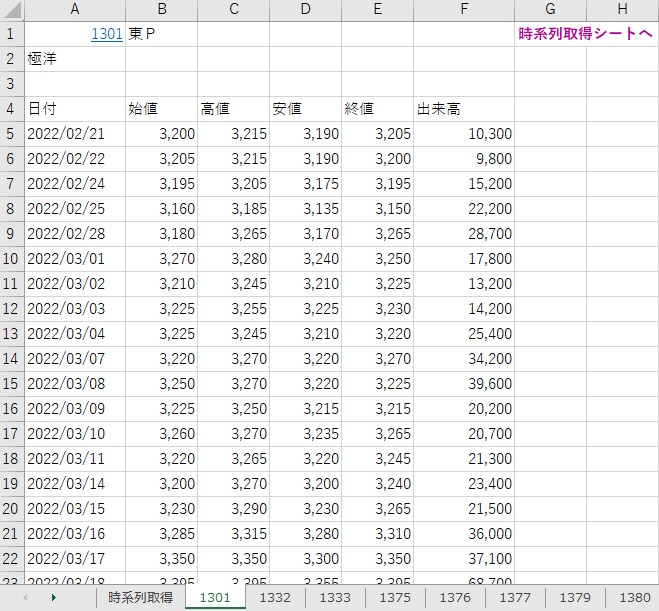This screenshot has width=659, height=611.
Task: Click the next sheet navigation arrow
Action: point(53,597)
